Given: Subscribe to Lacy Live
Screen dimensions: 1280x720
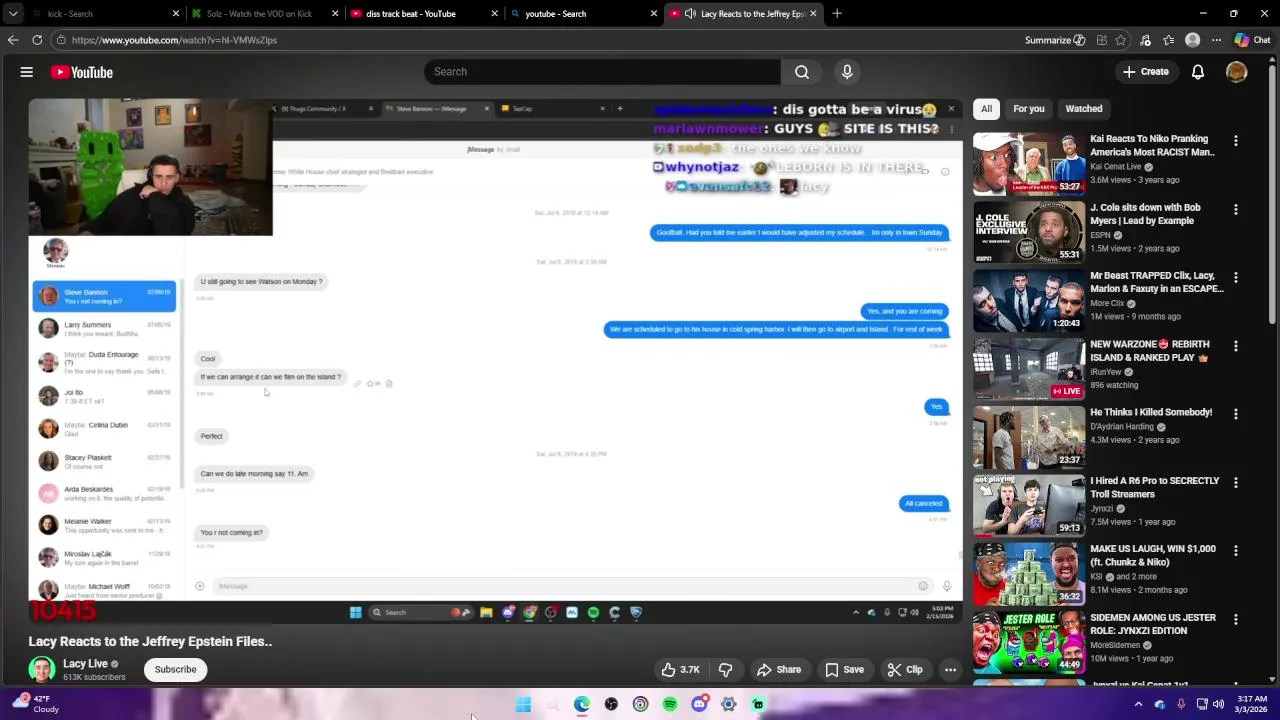Looking at the screenshot, I should (x=175, y=670).
